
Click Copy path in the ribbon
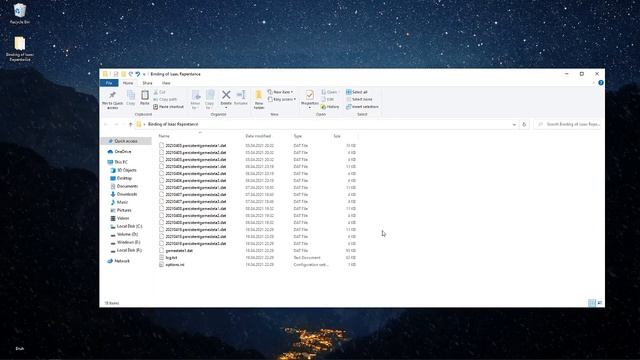click(165, 99)
